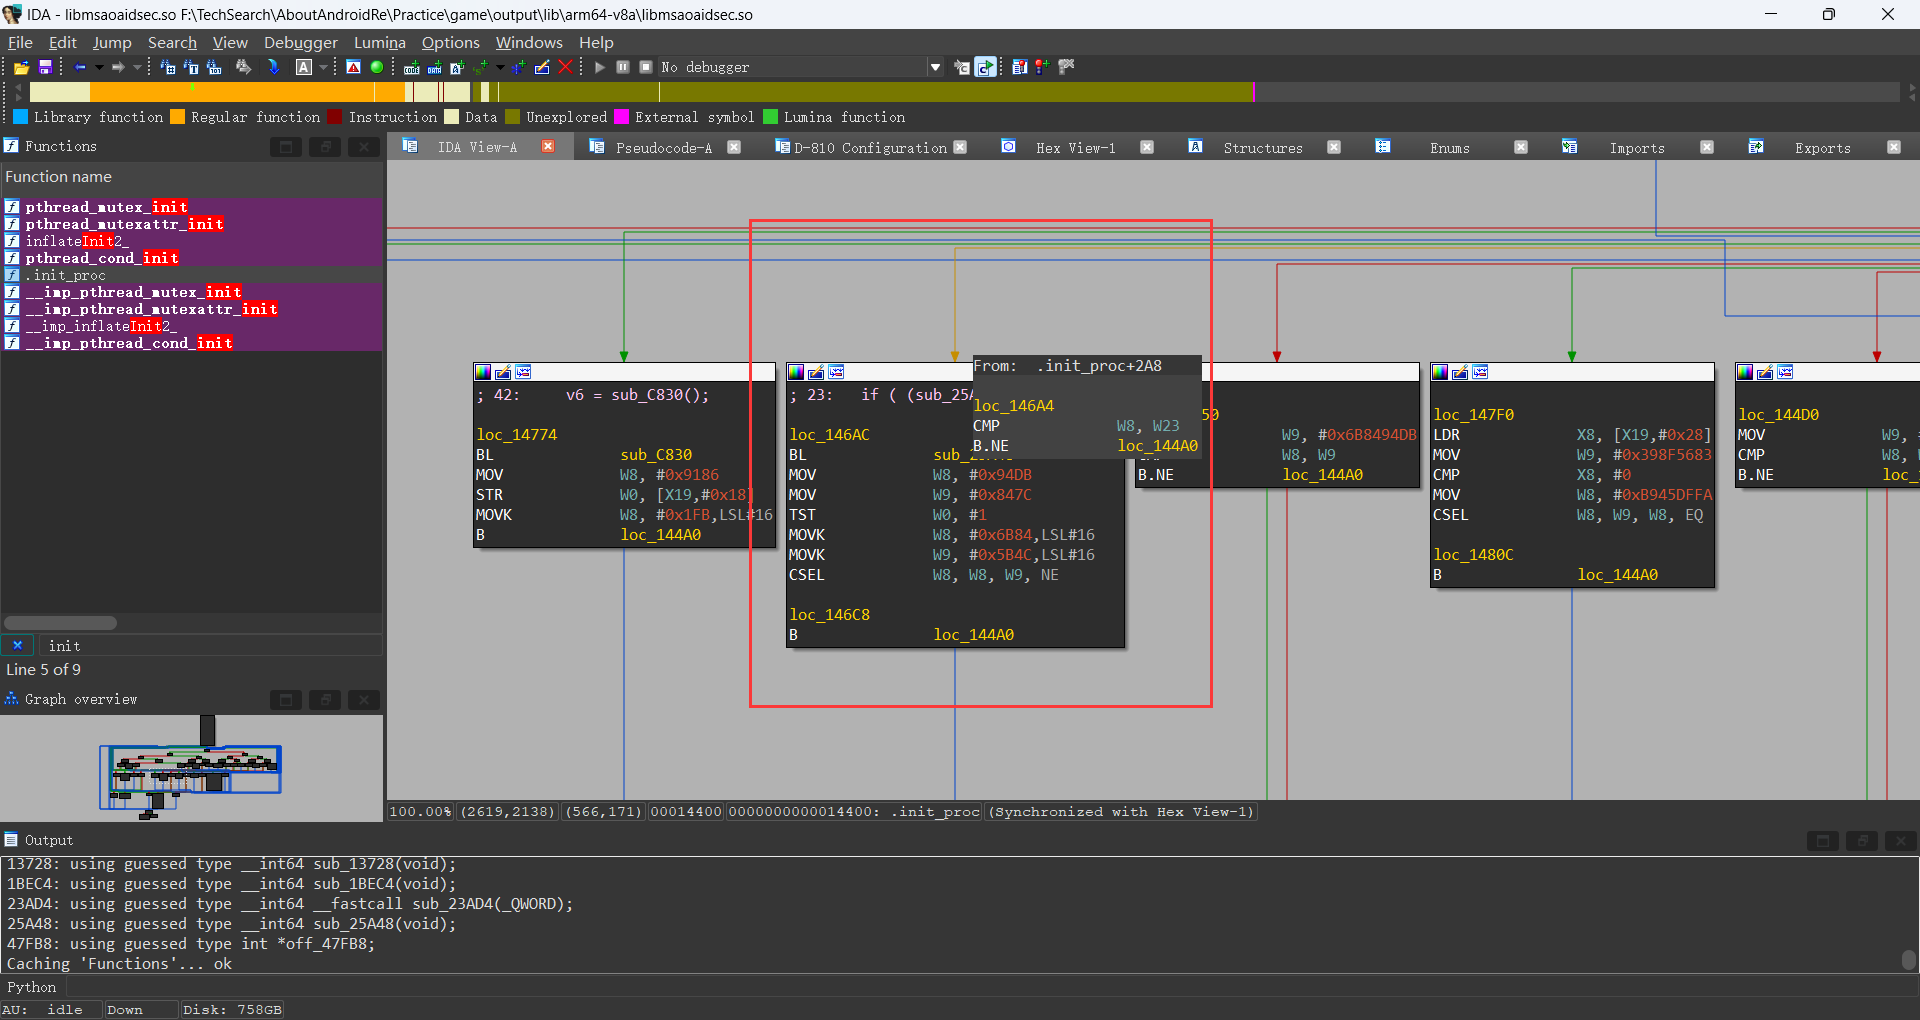Close the IDA View-A tab

pyautogui.click(x=548, y=147)
